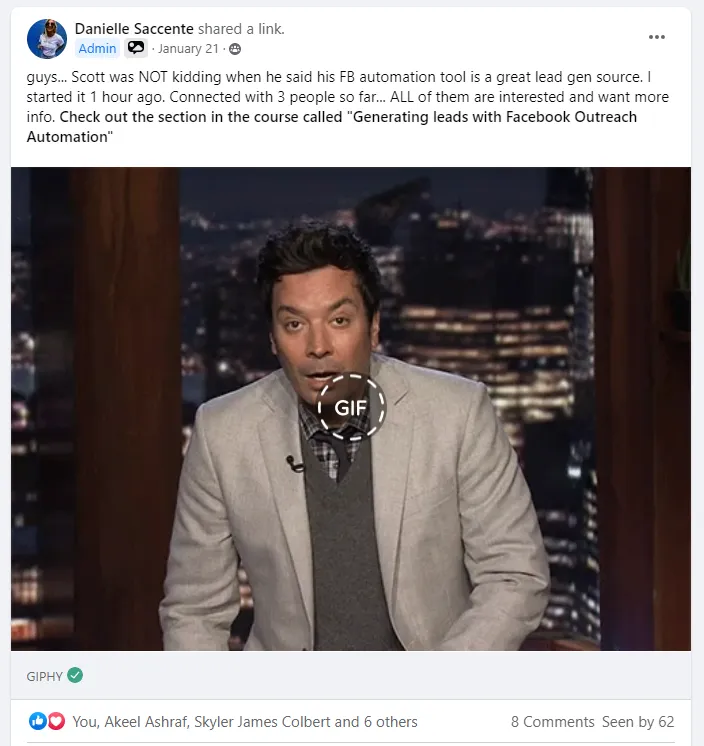Click the green GIPHY verified checkmark
The width and height of the screenshot is (704, 746).
[x=75, y=675]
